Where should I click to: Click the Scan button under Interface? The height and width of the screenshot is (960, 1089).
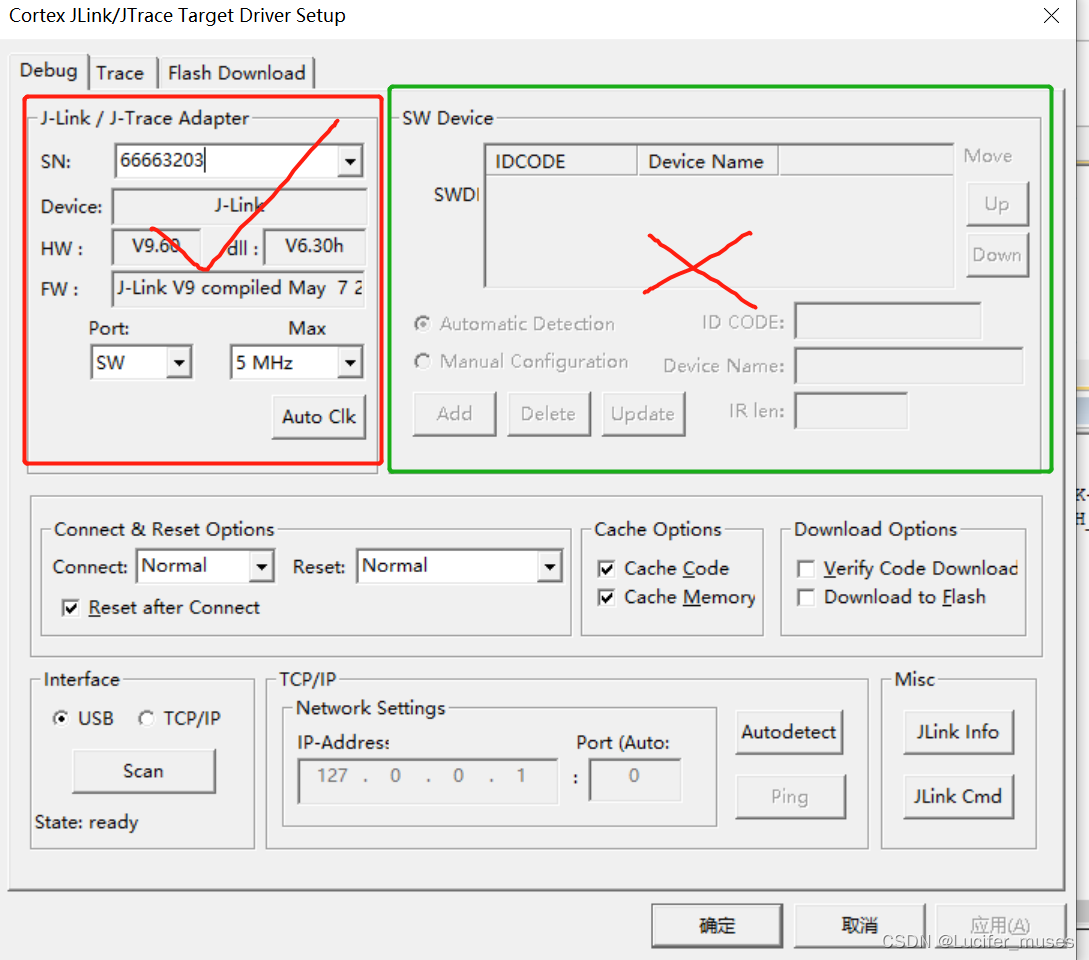143,771
